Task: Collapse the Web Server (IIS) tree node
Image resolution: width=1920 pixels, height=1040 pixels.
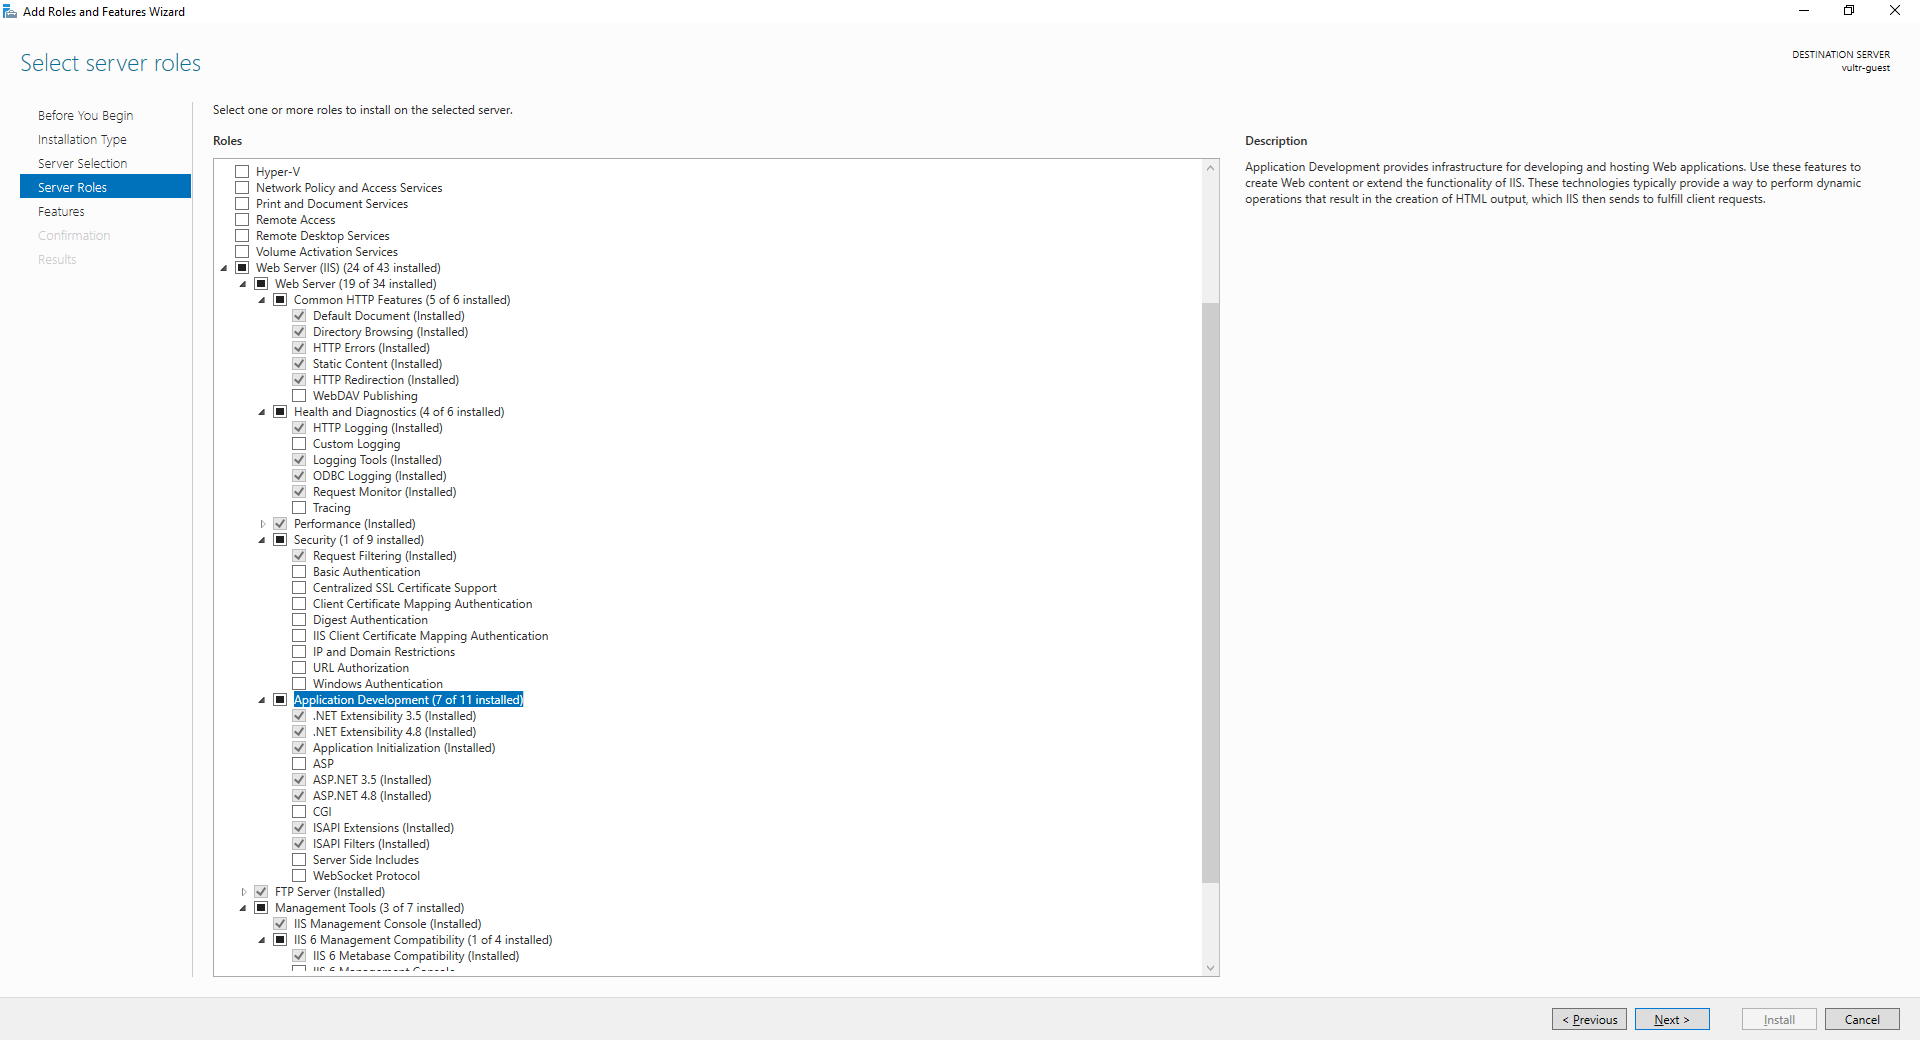Action: [224, 267]
